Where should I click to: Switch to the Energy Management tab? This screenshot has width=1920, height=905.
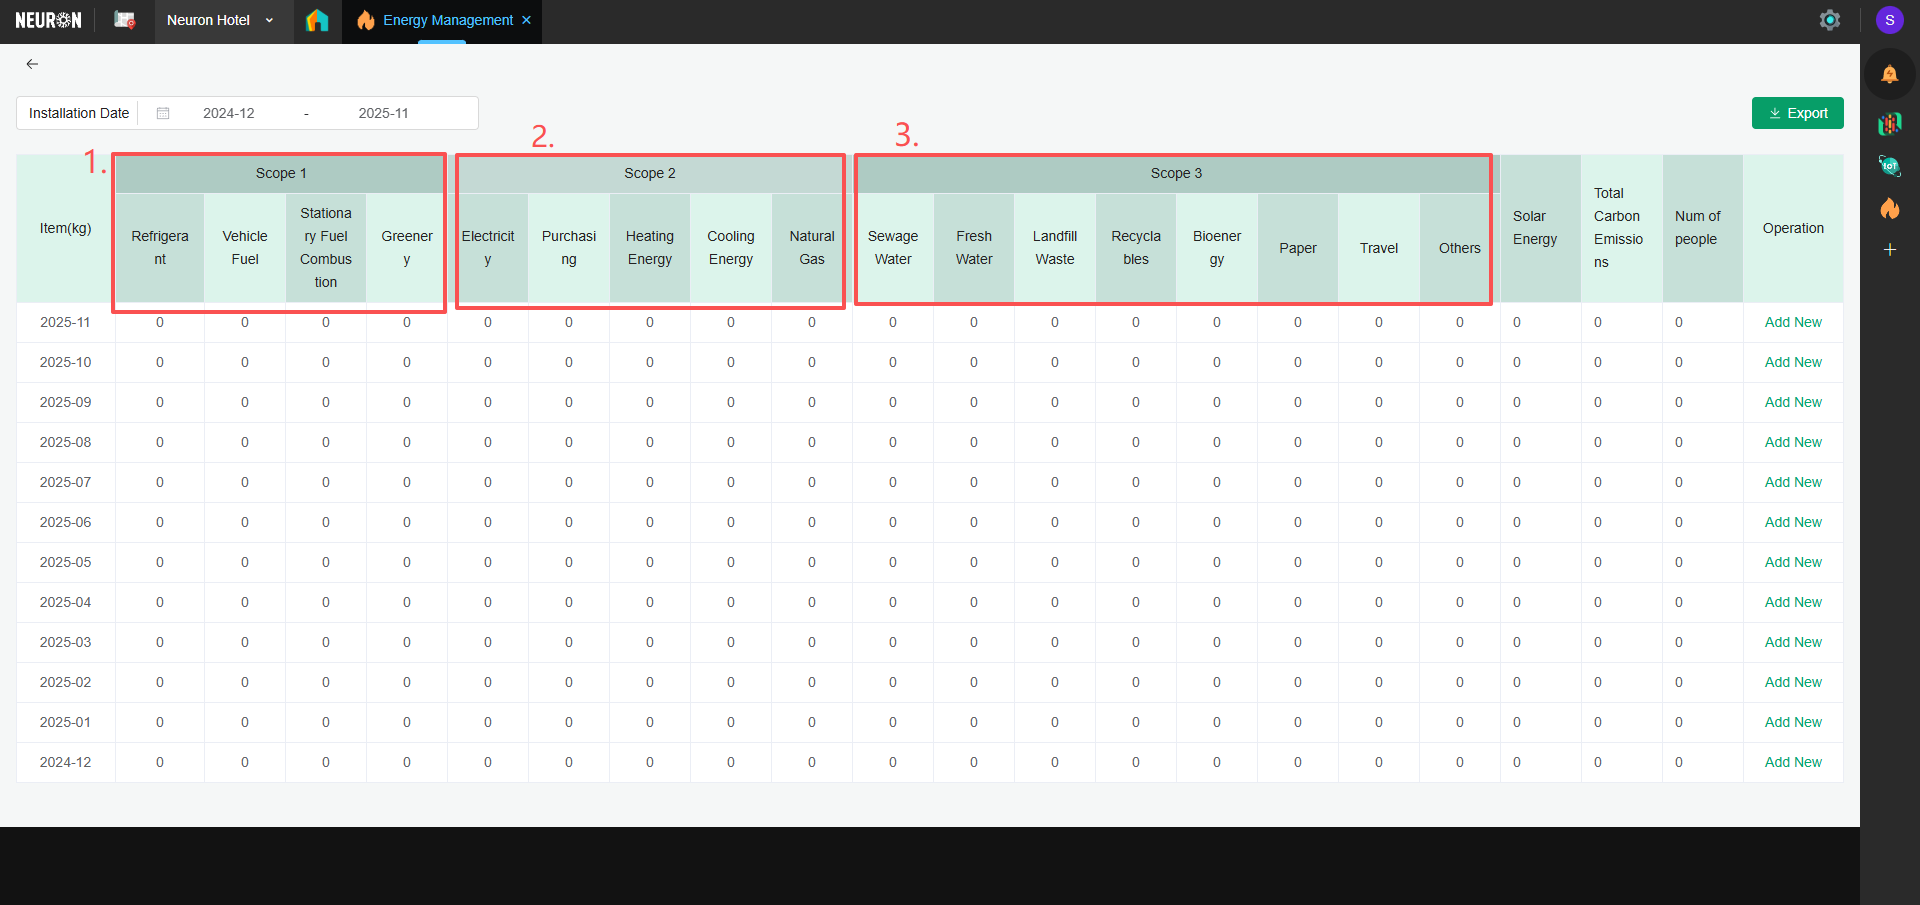(447, 20)
